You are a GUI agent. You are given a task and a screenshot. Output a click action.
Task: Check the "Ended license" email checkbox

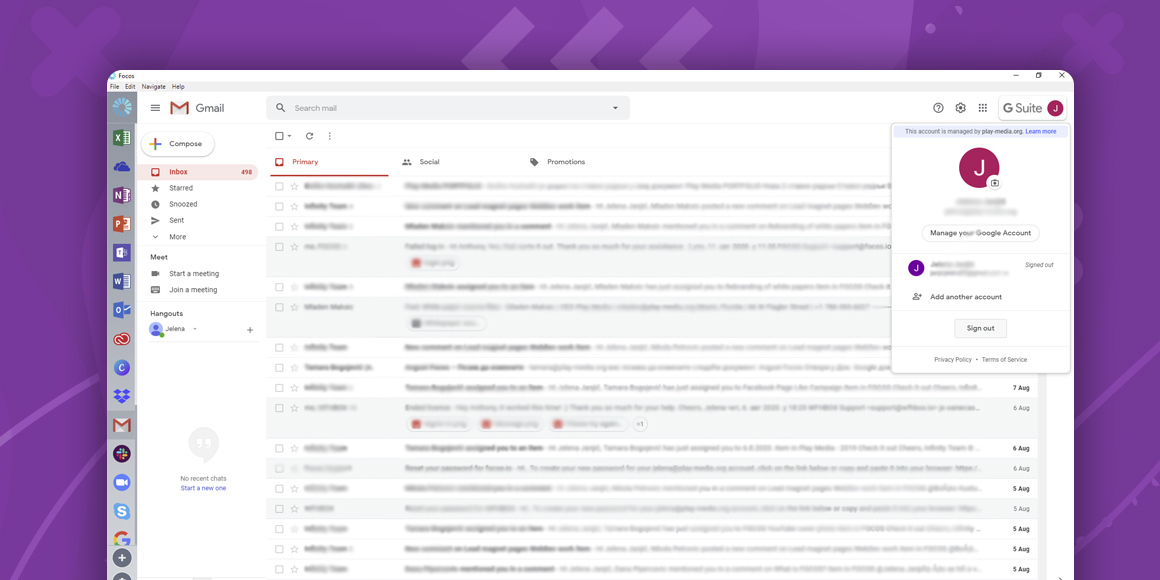pos(279,408)
